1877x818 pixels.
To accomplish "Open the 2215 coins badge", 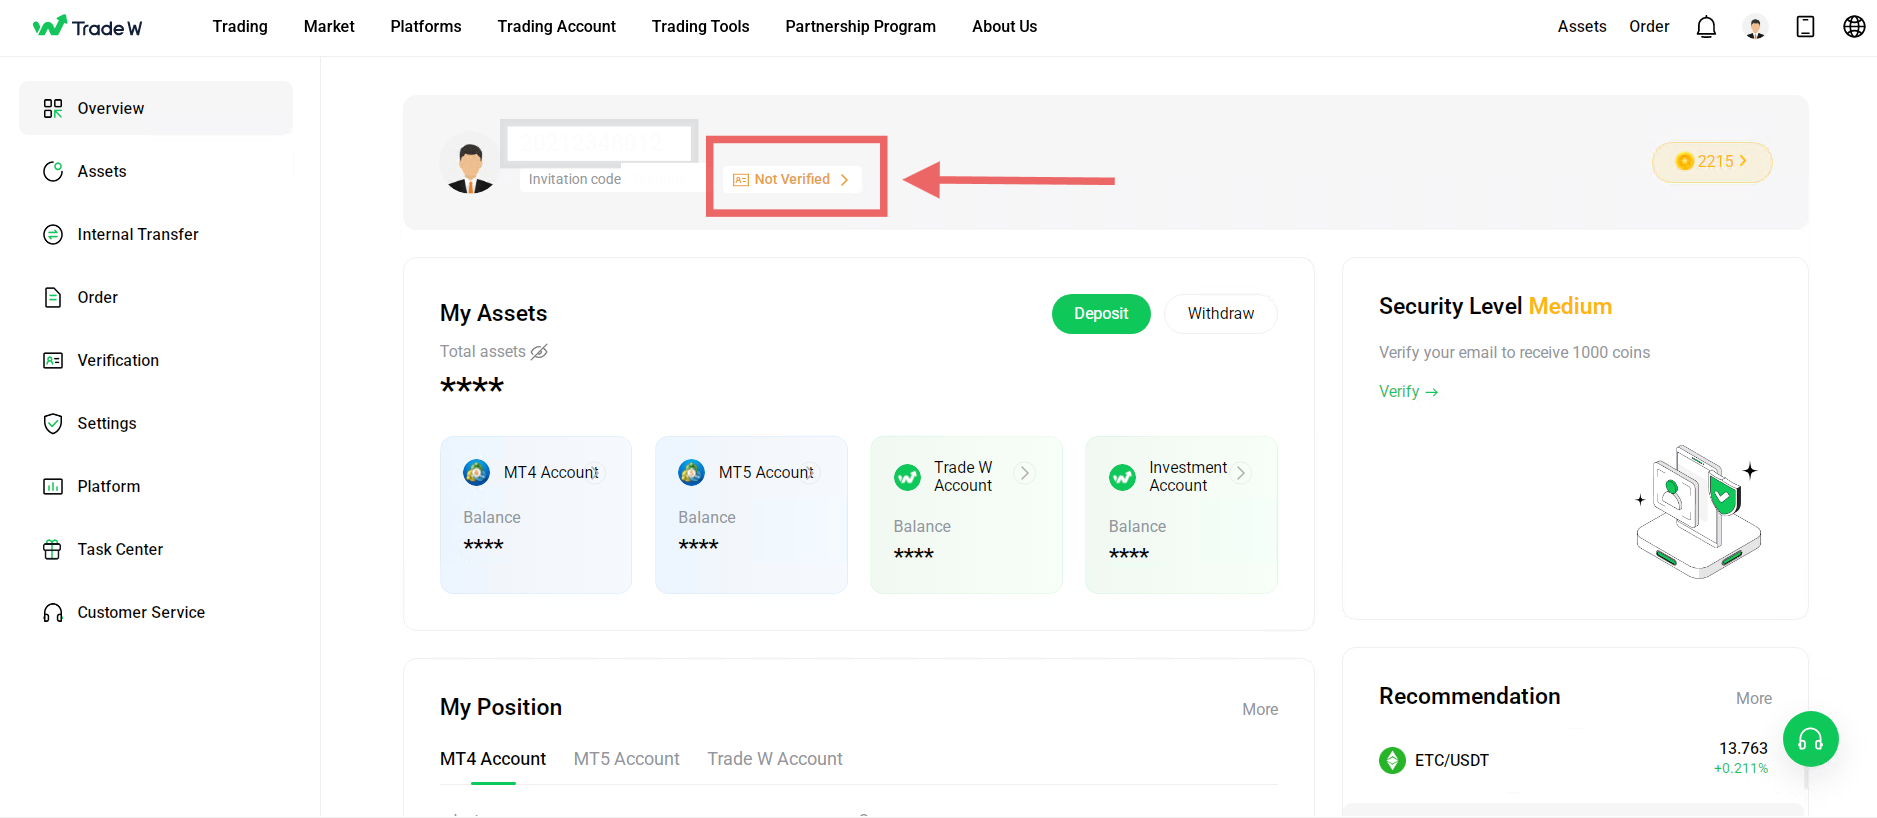I will (x=1712, y=162).
